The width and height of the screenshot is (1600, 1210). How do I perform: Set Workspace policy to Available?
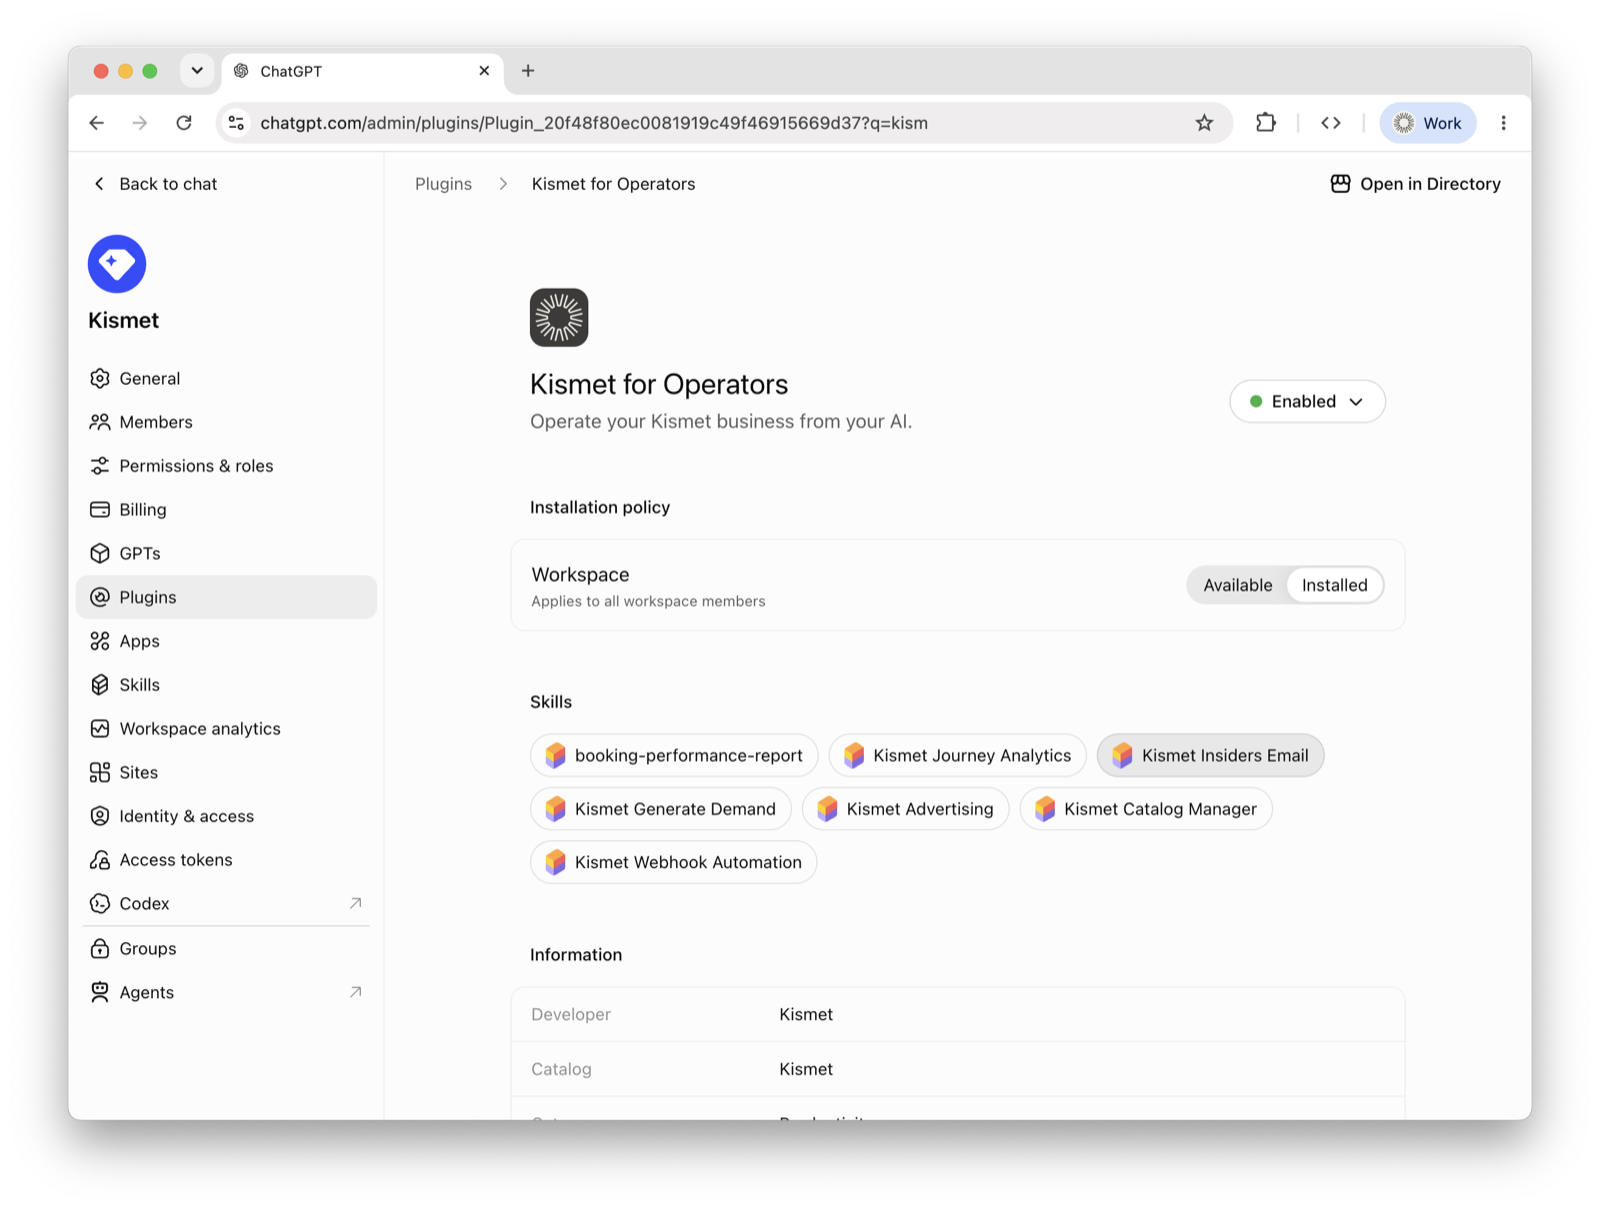1238,585
